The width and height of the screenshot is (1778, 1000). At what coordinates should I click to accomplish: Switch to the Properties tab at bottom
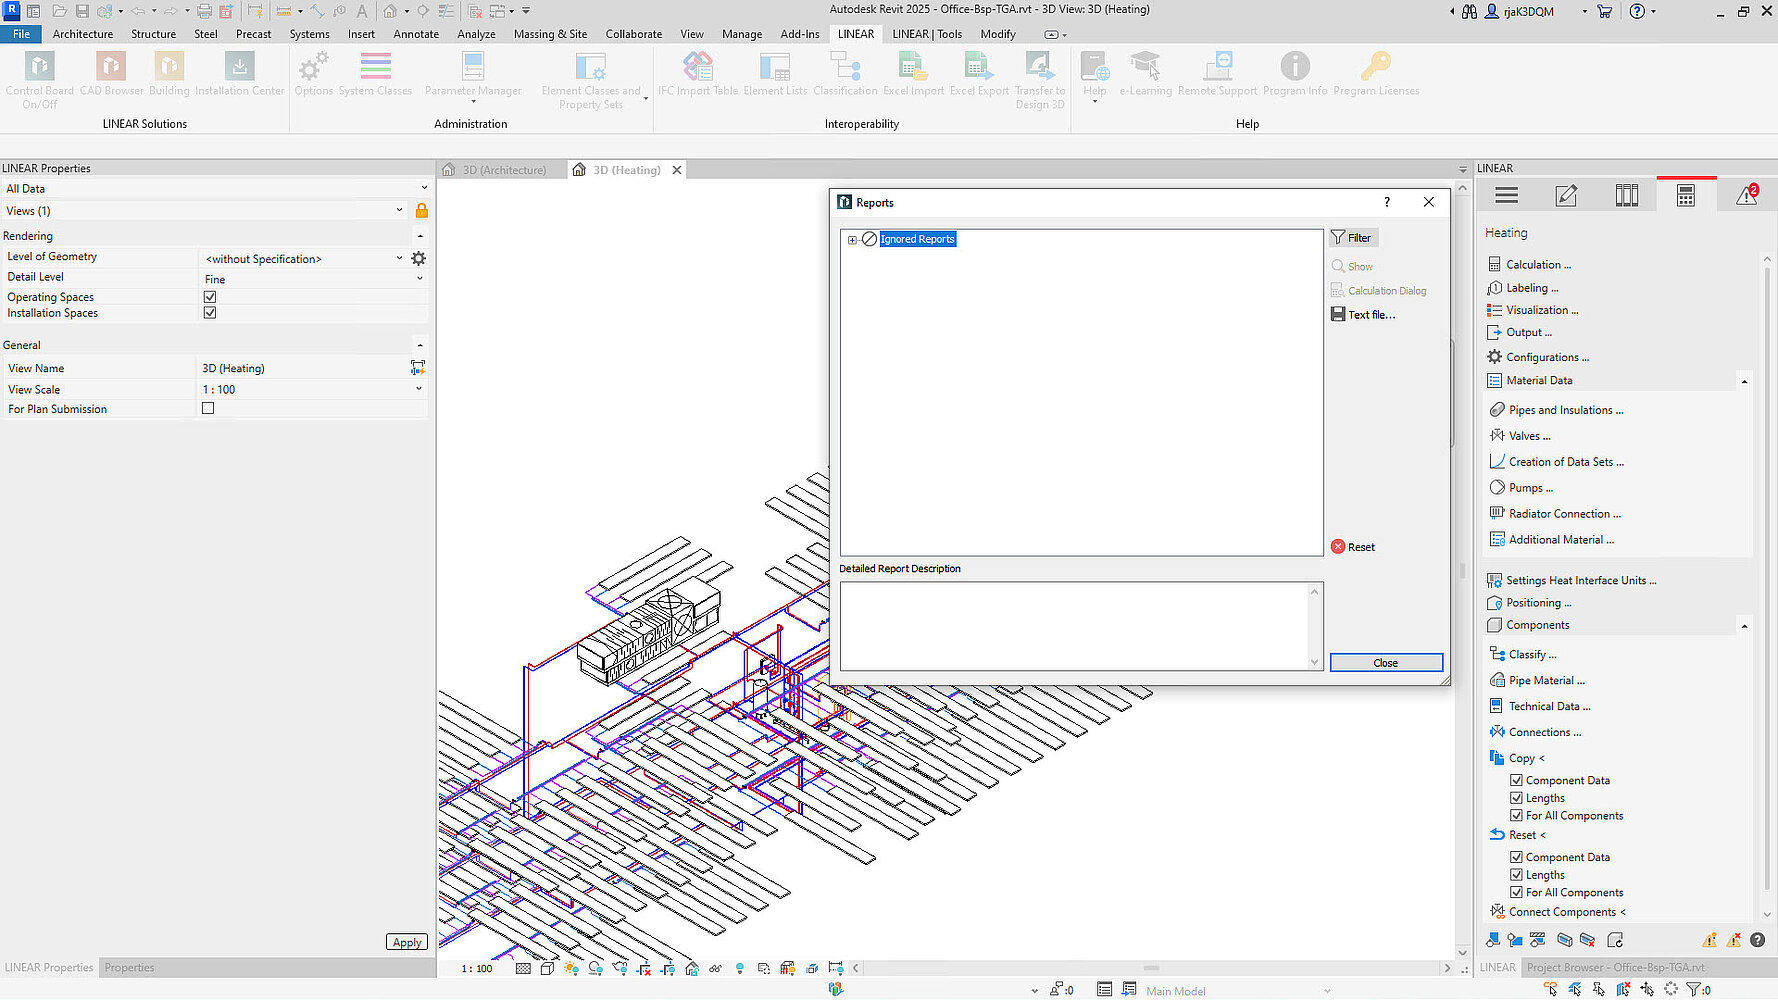130,968
